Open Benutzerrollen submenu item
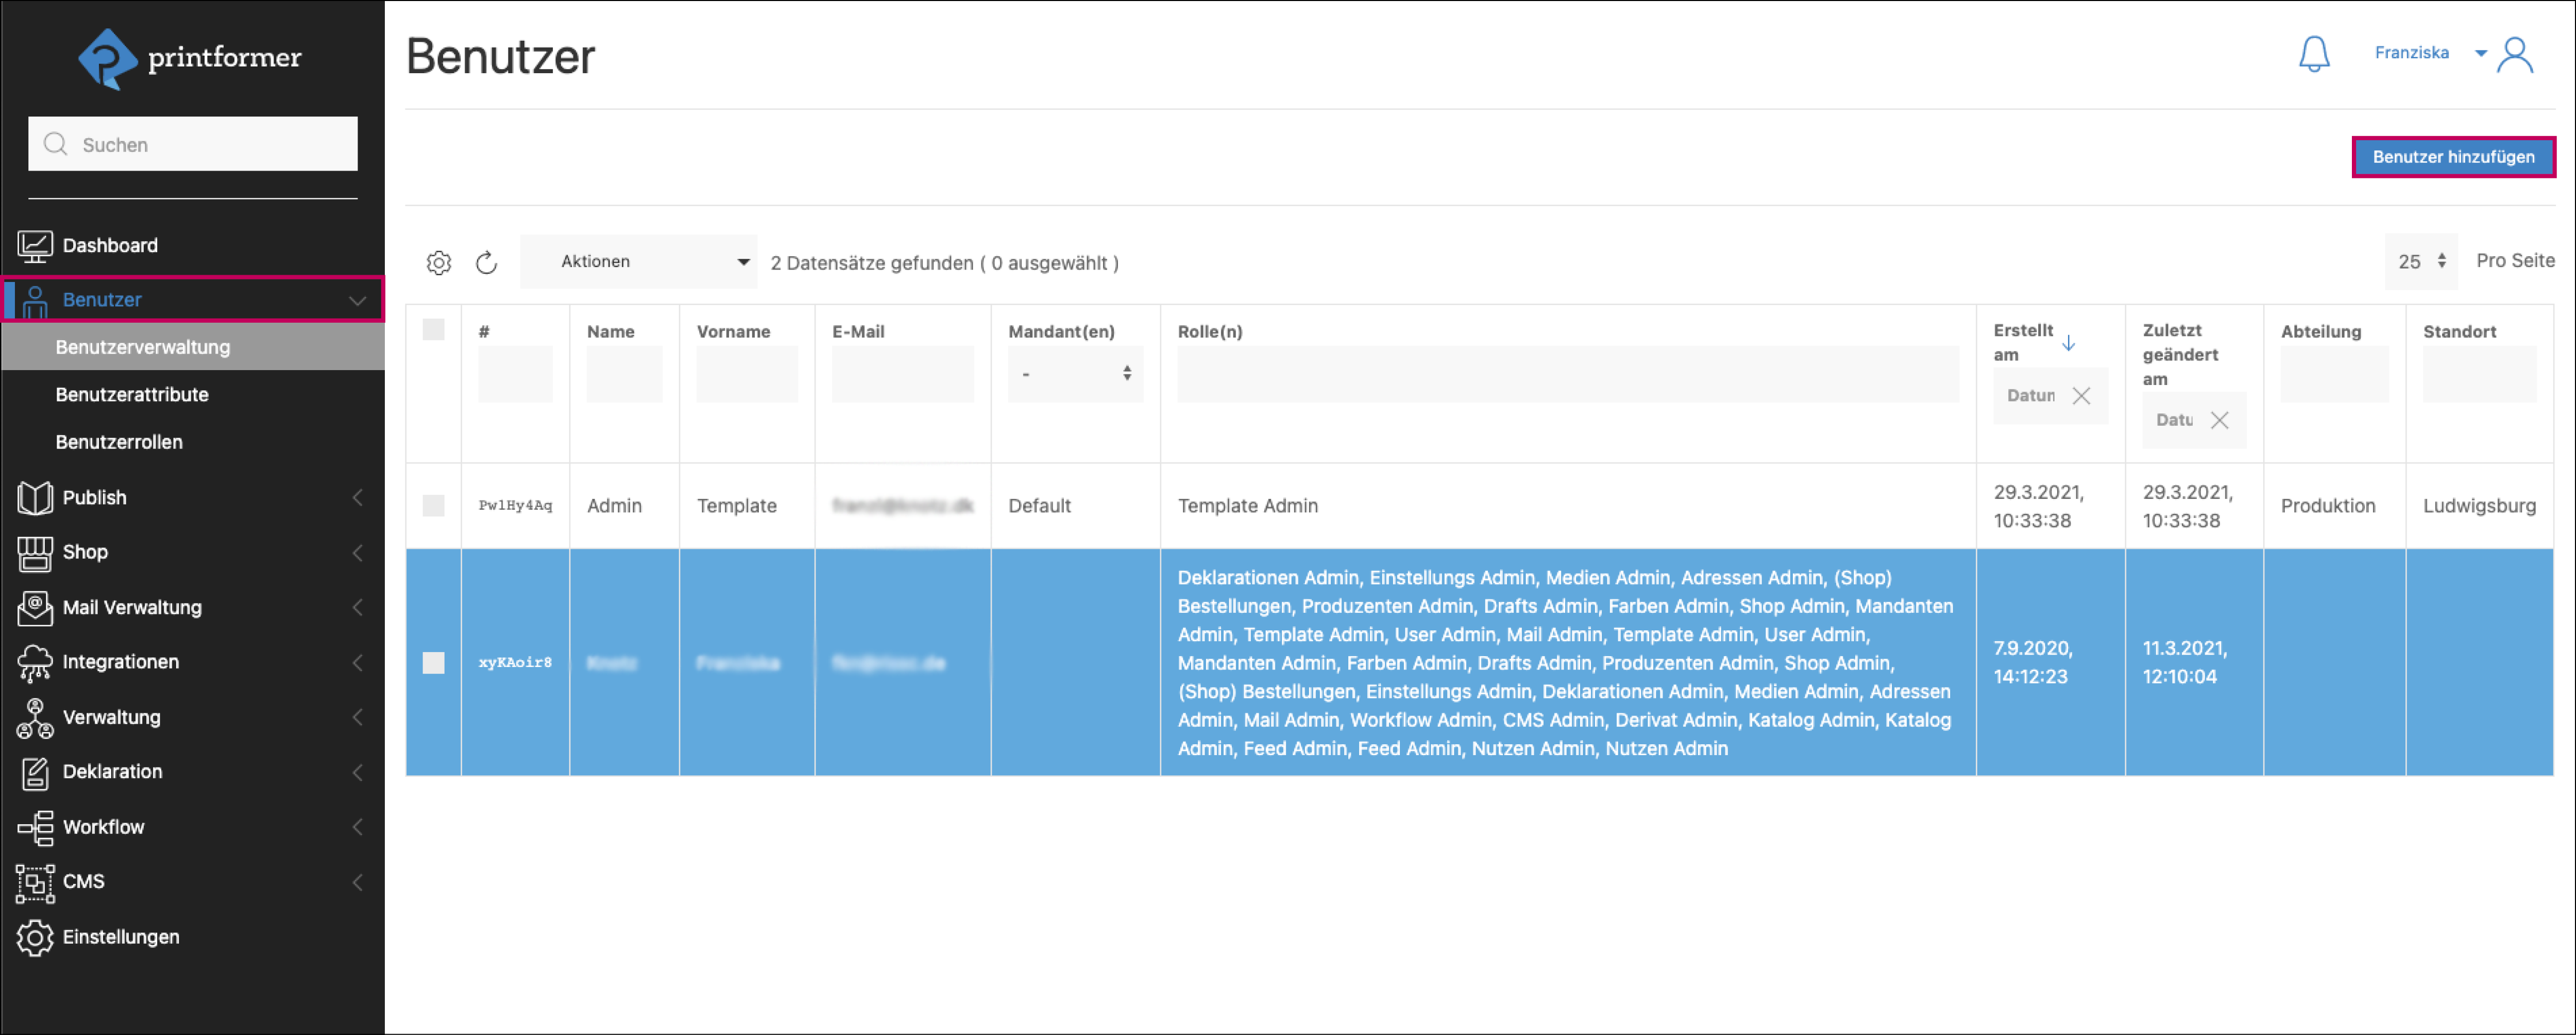 pos(119,442)
